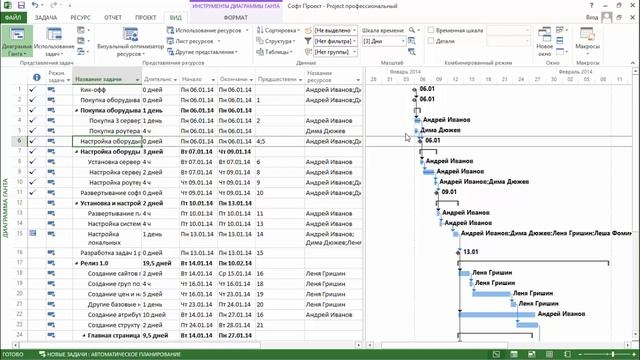Click the last view shortcut icon in status bar
Screen dimensions: 640x360
567,354
